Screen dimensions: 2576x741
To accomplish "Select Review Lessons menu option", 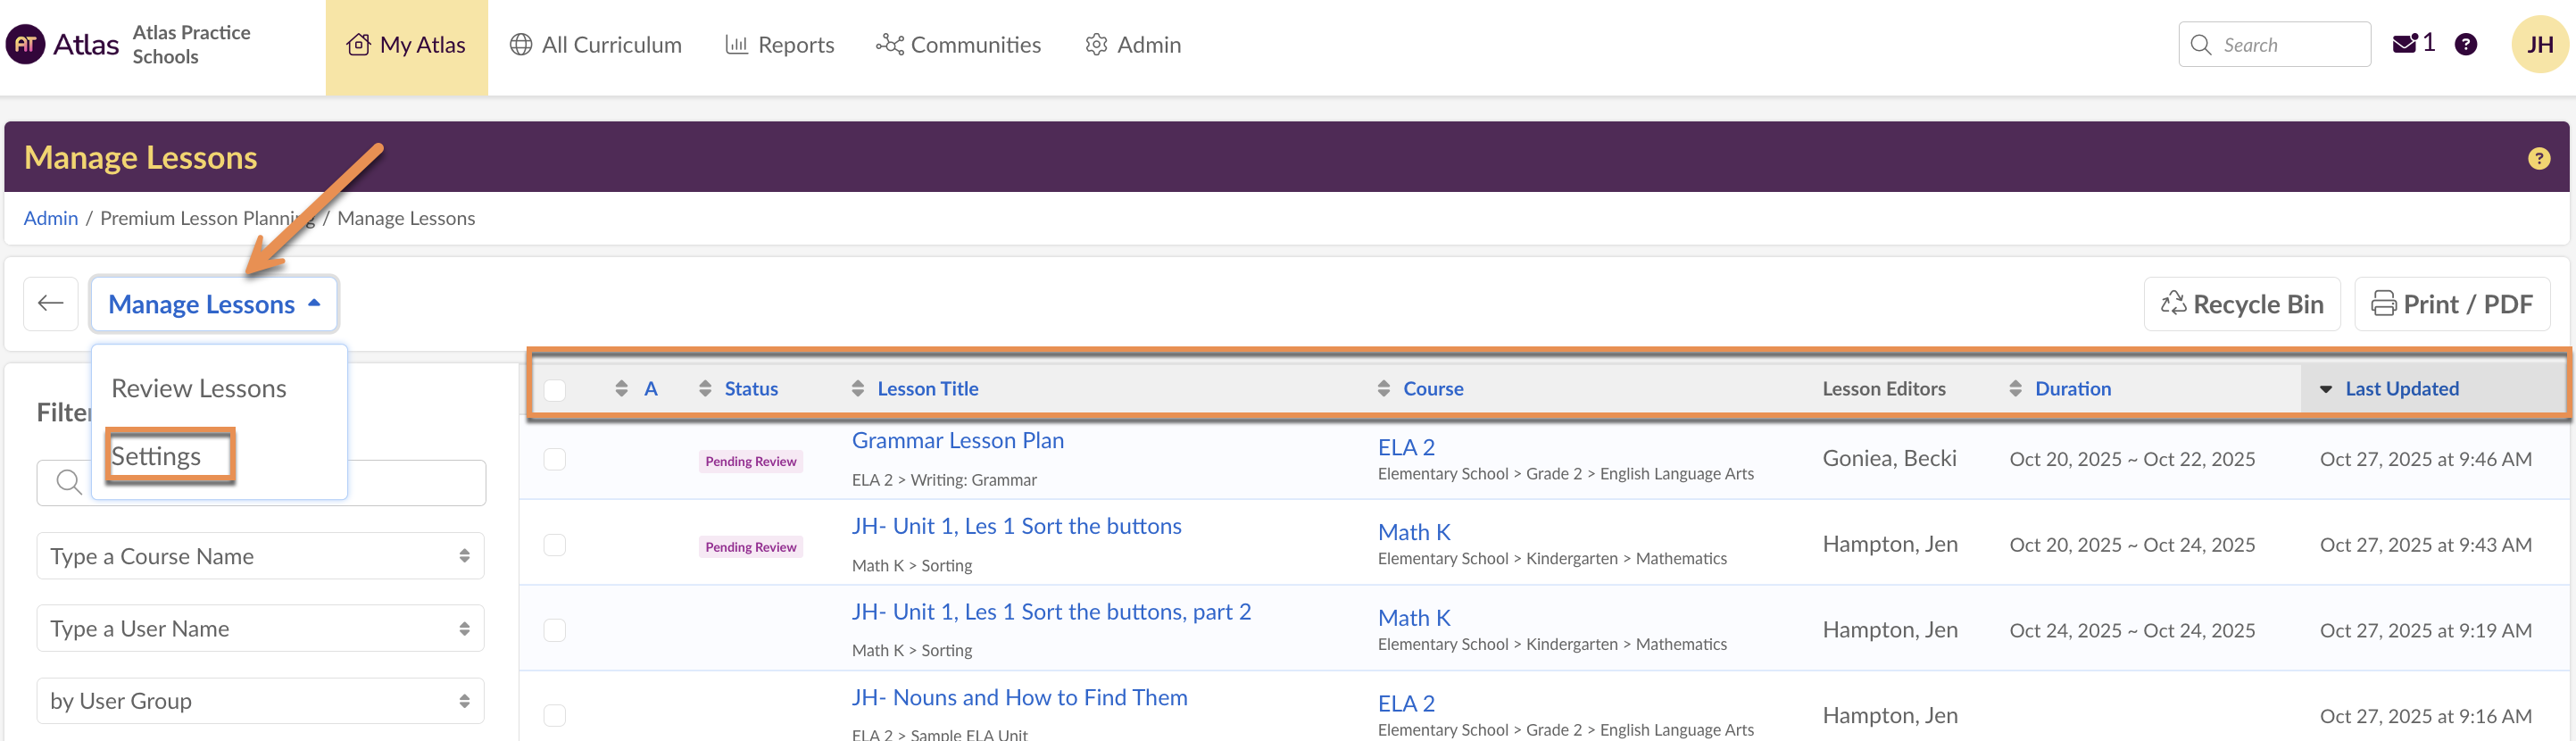I will coord(199,389).
